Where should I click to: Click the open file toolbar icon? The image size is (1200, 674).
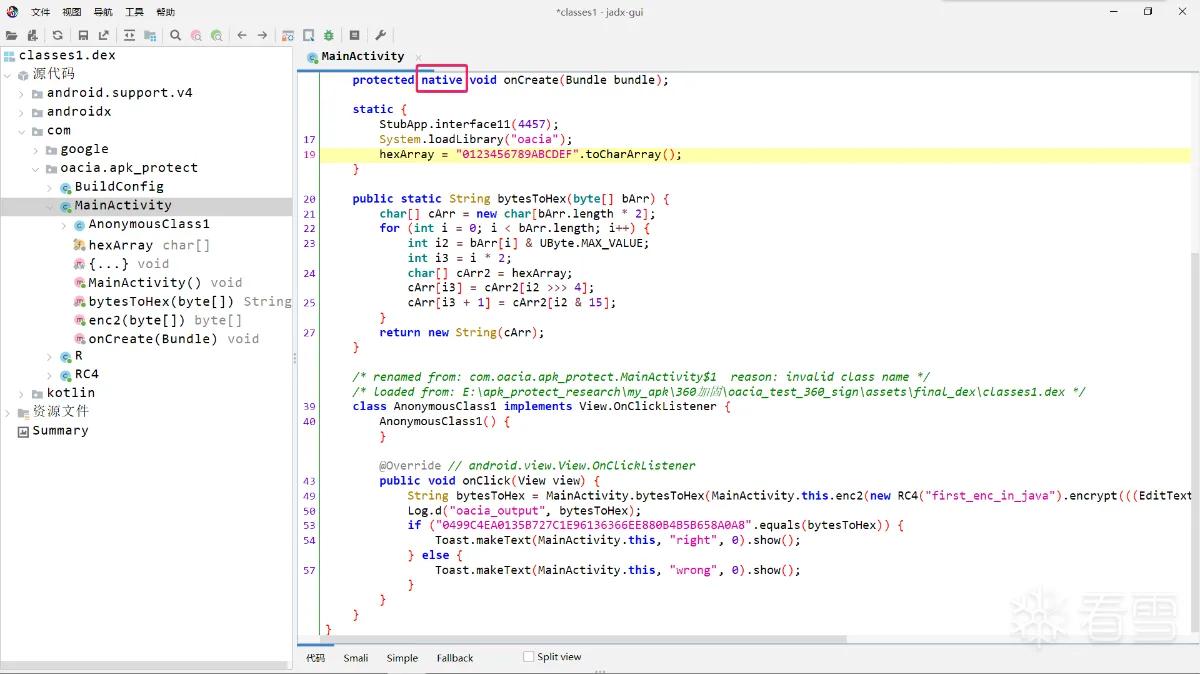(12, 35)
